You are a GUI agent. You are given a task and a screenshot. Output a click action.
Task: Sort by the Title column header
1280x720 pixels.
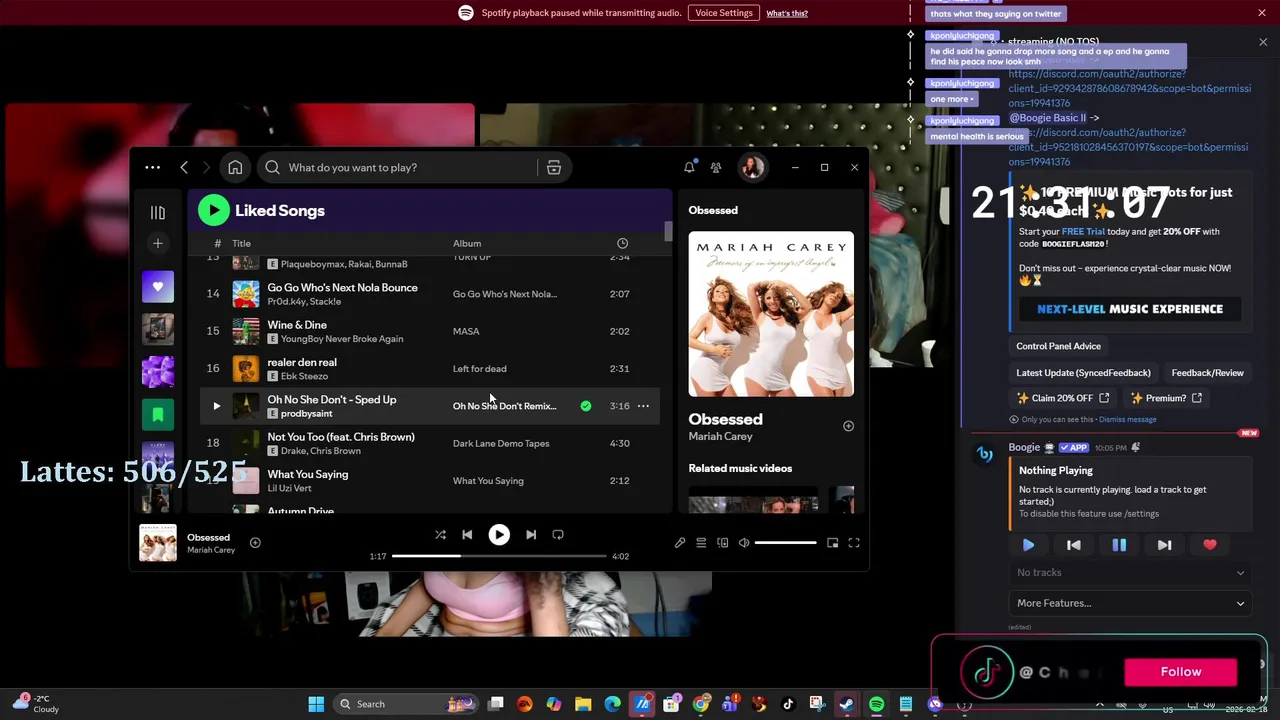[x=241, y=243]
